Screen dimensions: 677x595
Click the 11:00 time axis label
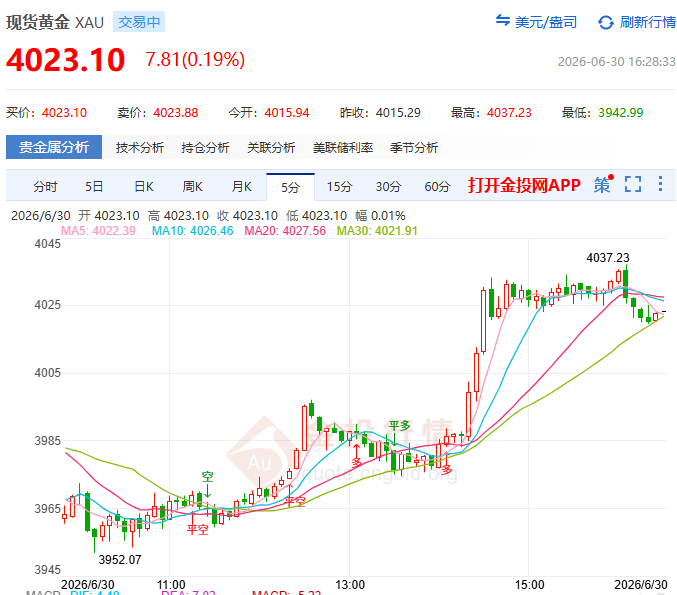click(171, 585)
